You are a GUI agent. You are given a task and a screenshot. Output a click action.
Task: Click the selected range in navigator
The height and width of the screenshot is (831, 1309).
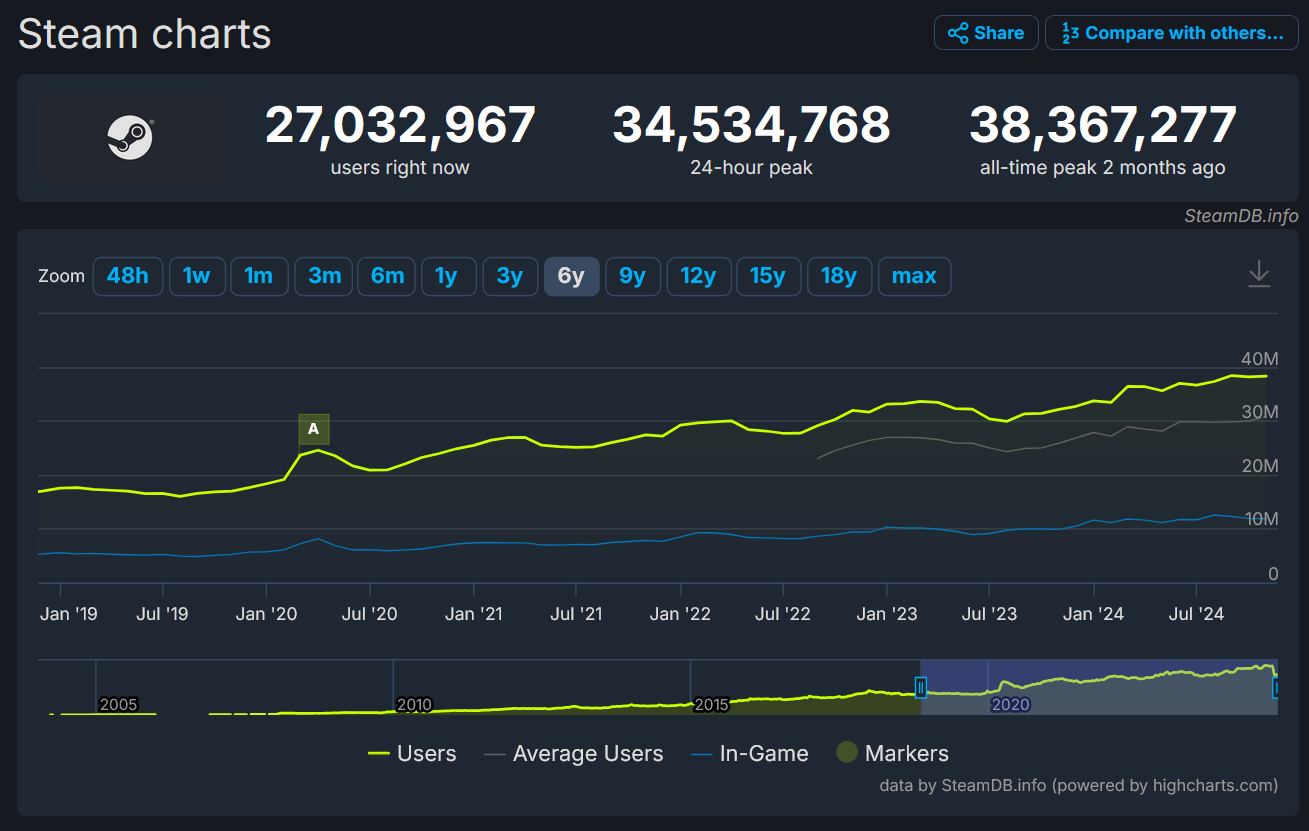tap(1098, 687)
